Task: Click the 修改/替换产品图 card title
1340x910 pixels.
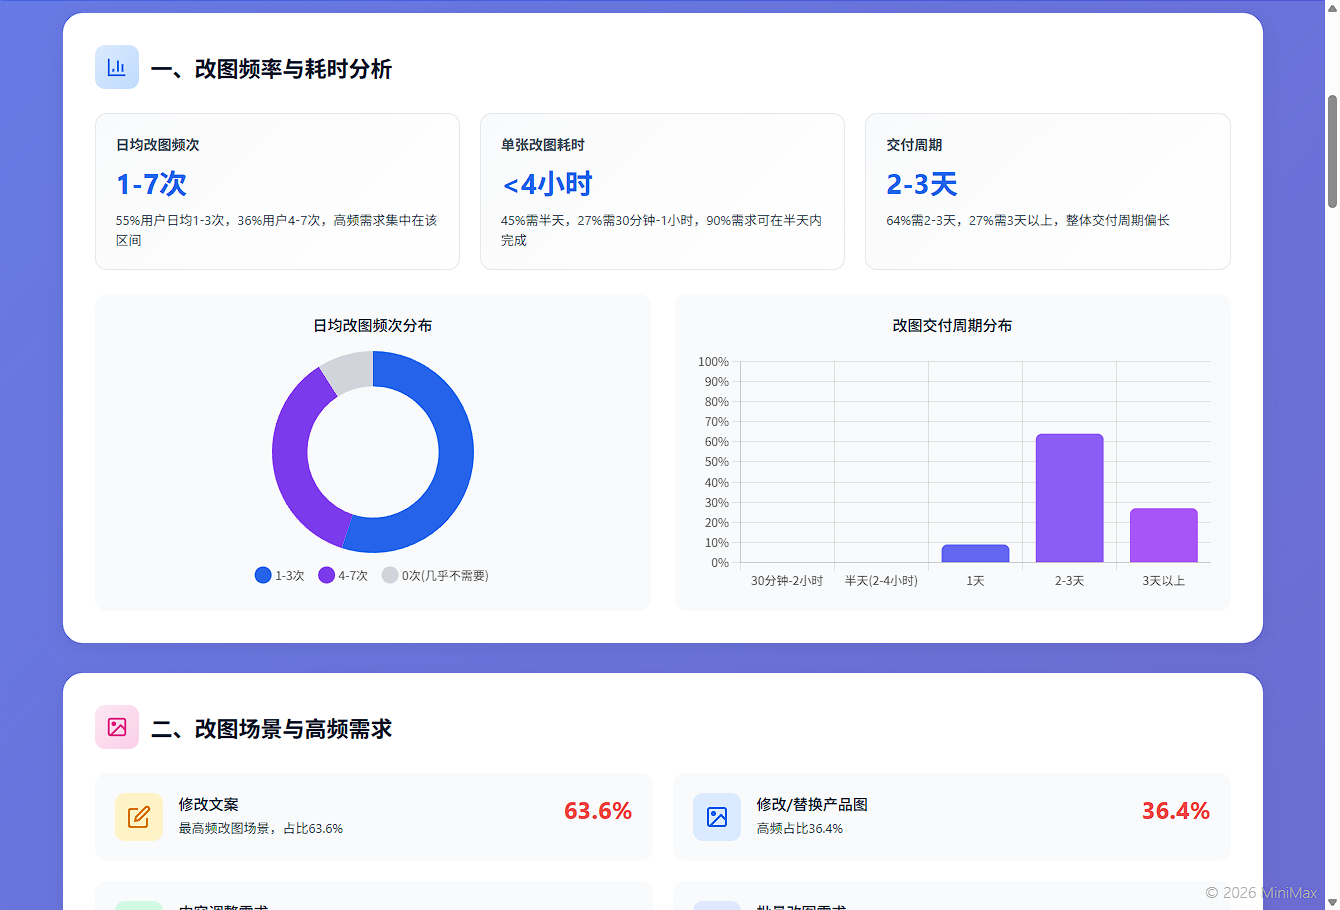Action: click(x=812, y=805)
